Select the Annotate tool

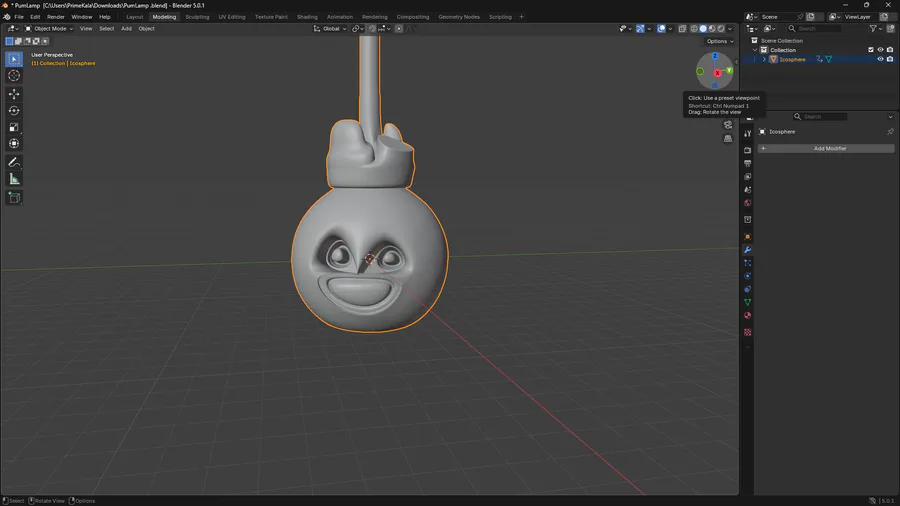[x=14, y=163]
